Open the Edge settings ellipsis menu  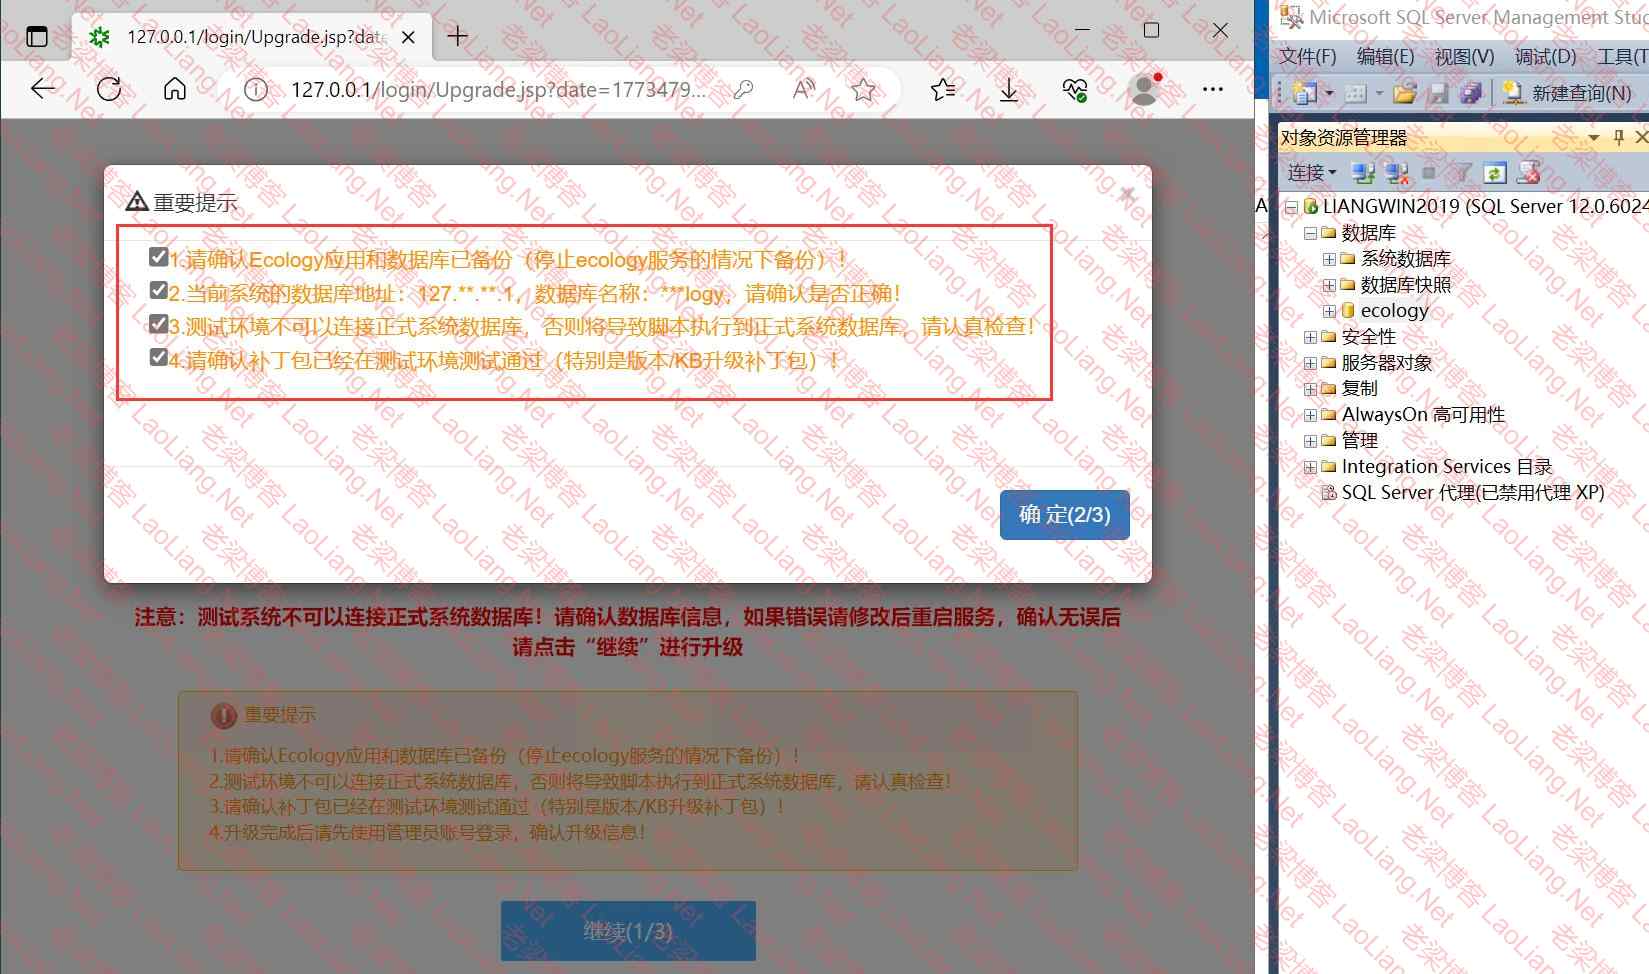click(x=1213, y=90)
